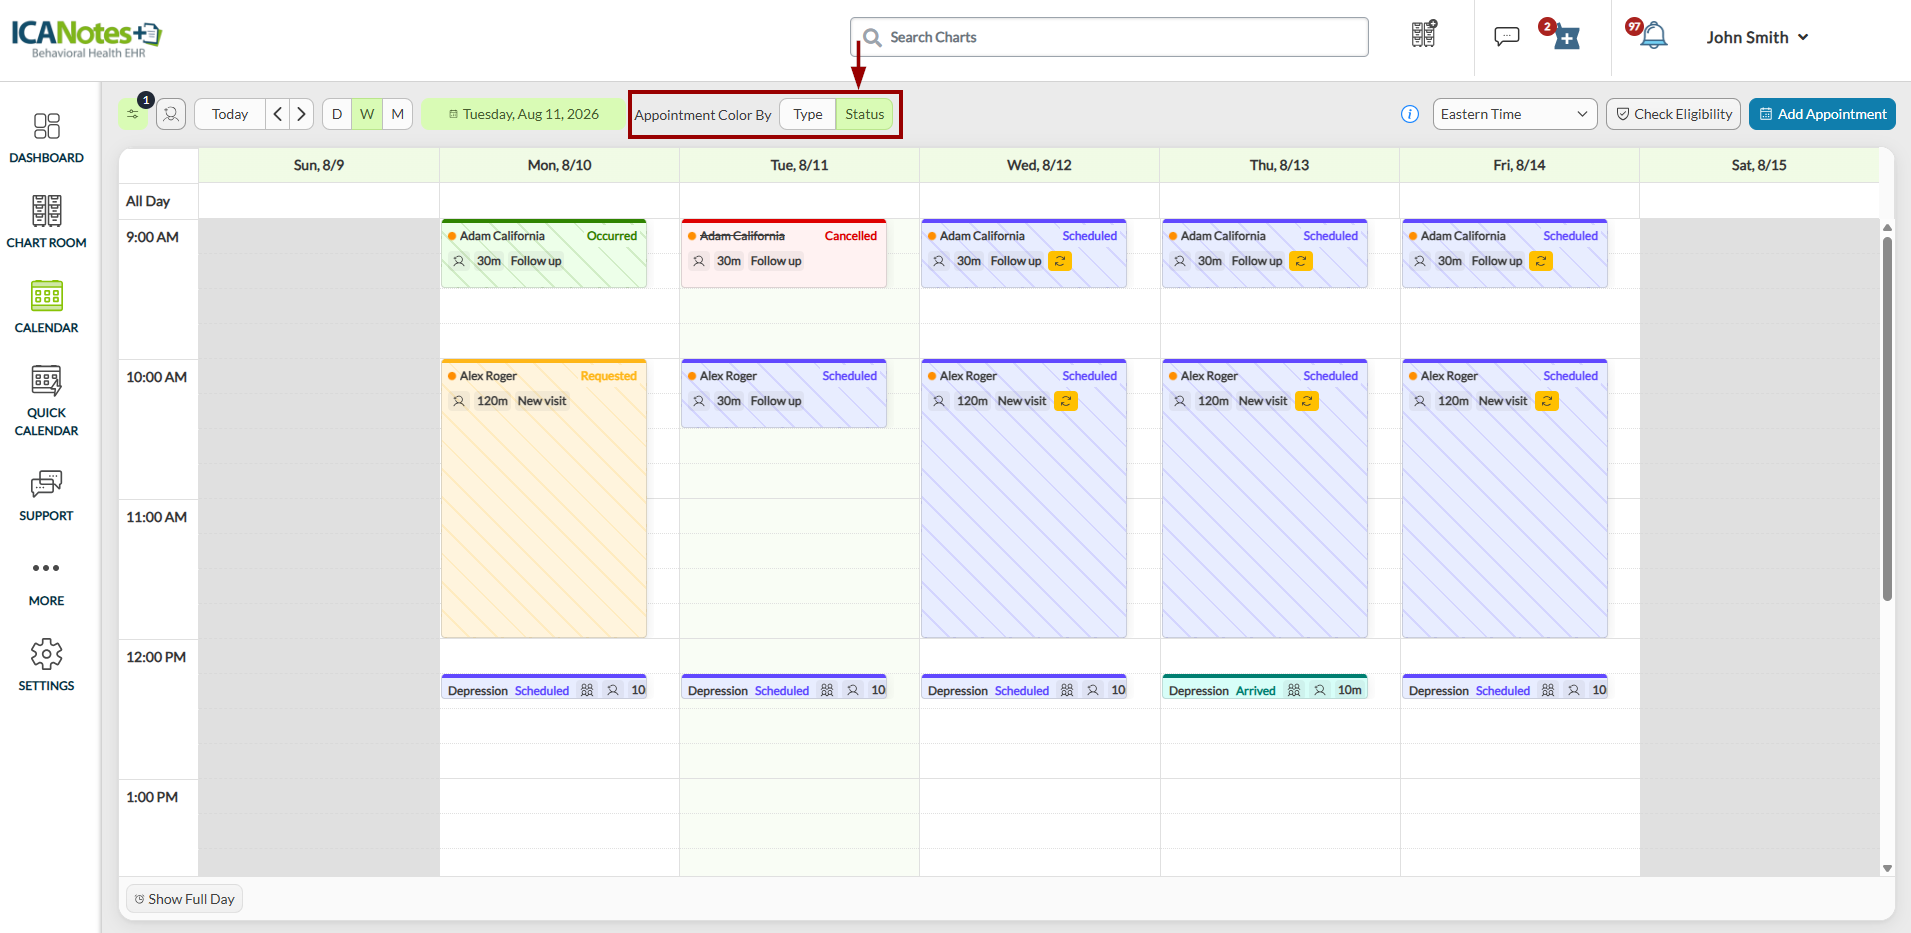Open the messages chat bubble icon

1507,37
